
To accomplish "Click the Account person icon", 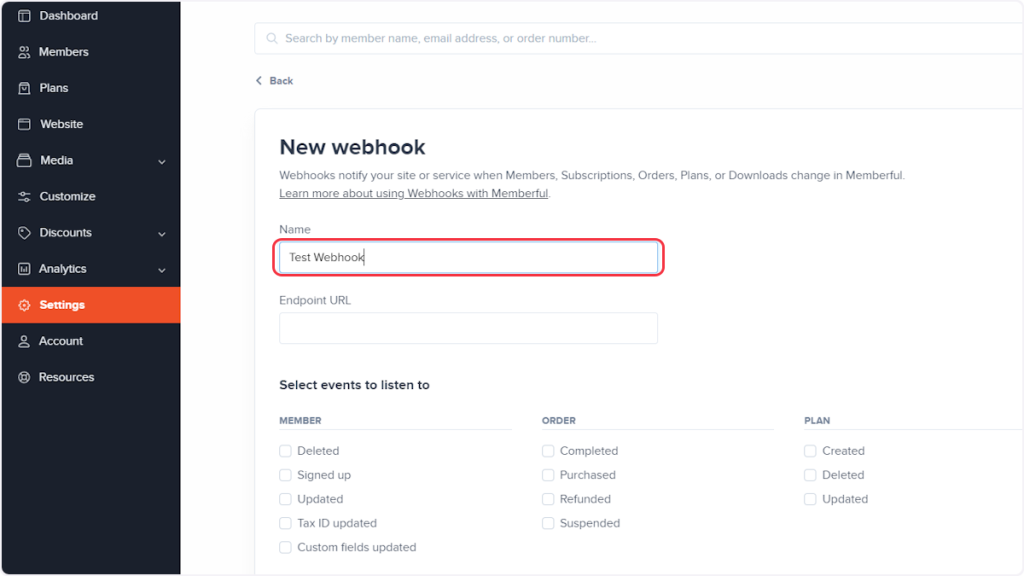I will [x=25, y=341].
